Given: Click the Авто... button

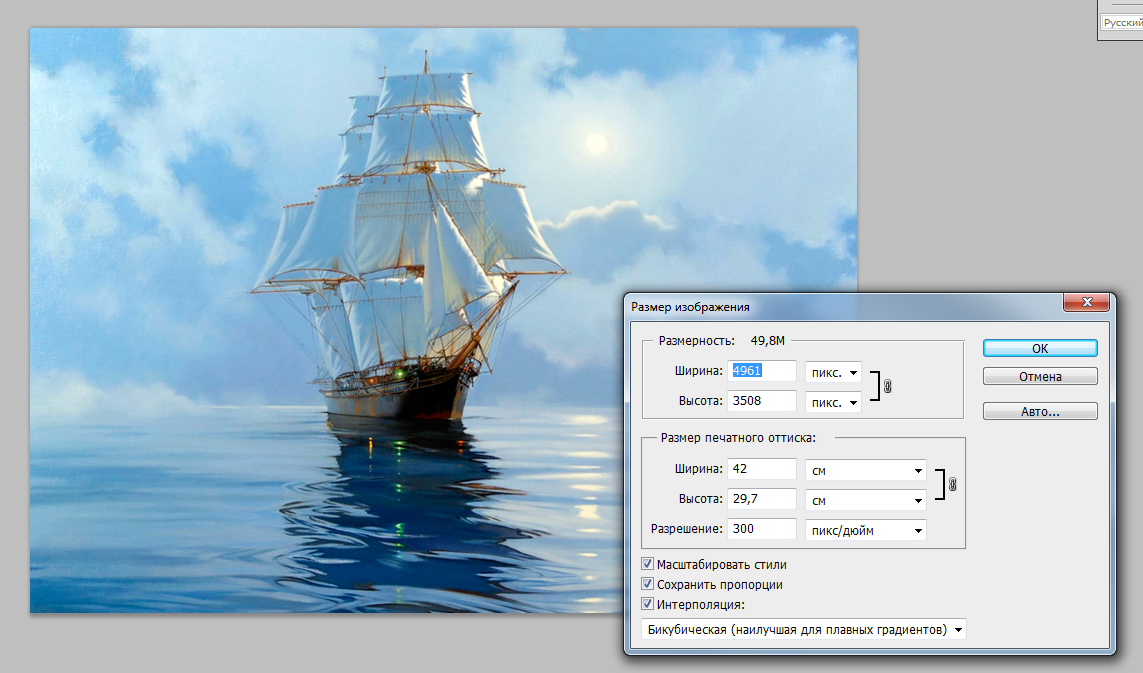Looking at the screenshot, I should tap(1039, 411).
